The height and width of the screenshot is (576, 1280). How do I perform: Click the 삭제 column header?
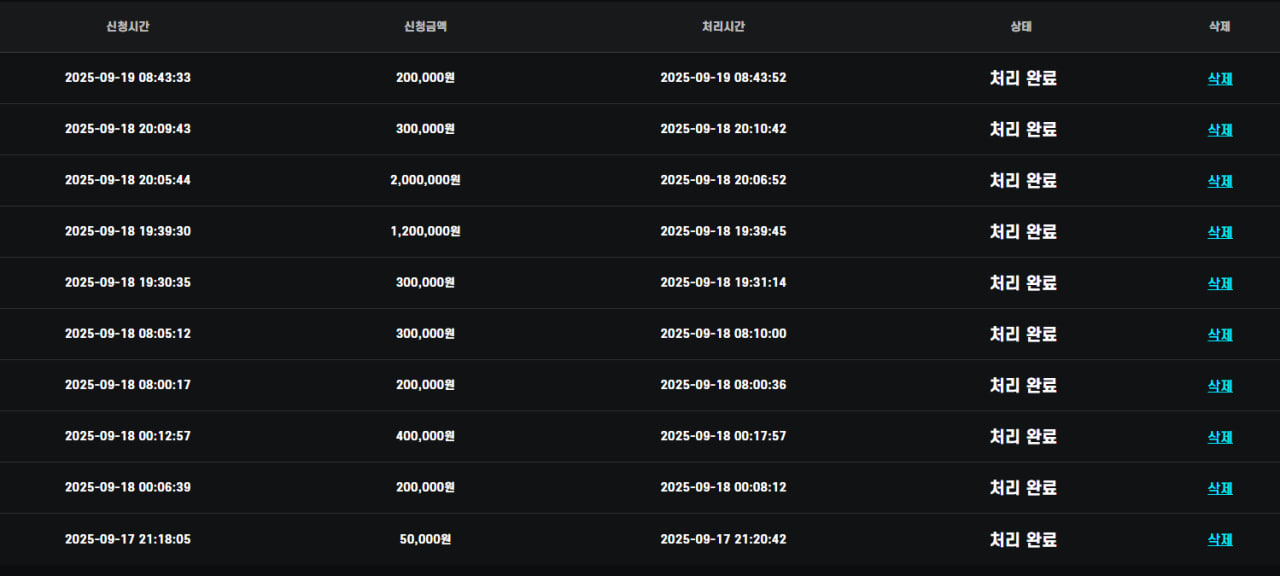coord(1219,27)
